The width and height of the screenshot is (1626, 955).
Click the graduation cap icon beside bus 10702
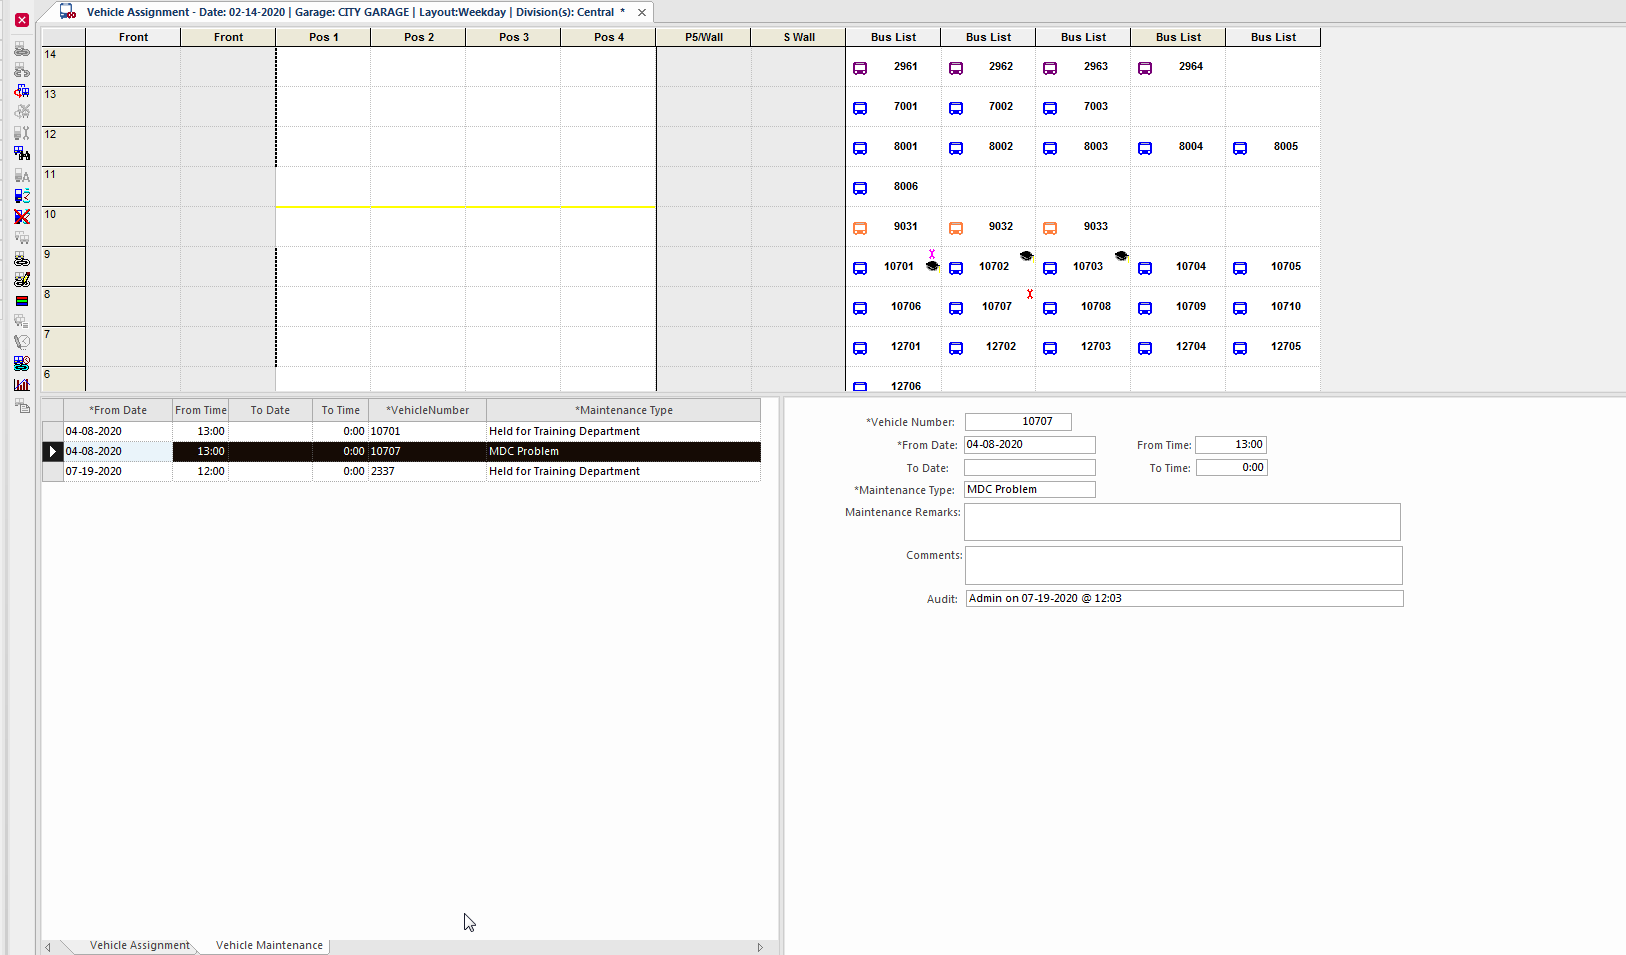[1026, 256]
